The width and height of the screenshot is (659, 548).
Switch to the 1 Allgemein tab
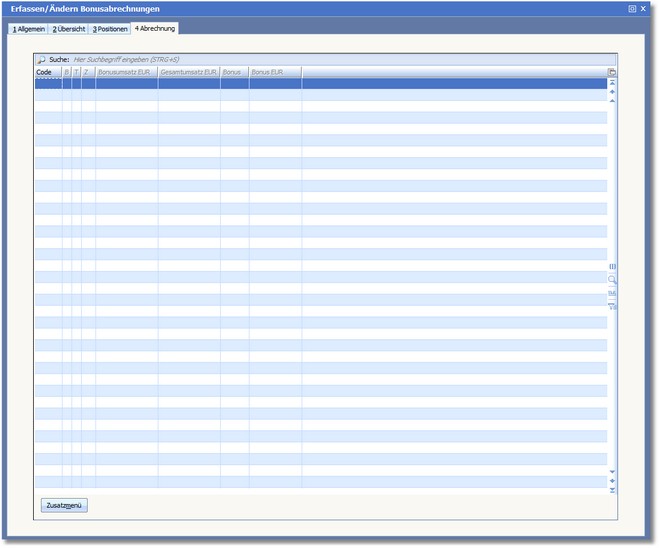tap(28, 29)
